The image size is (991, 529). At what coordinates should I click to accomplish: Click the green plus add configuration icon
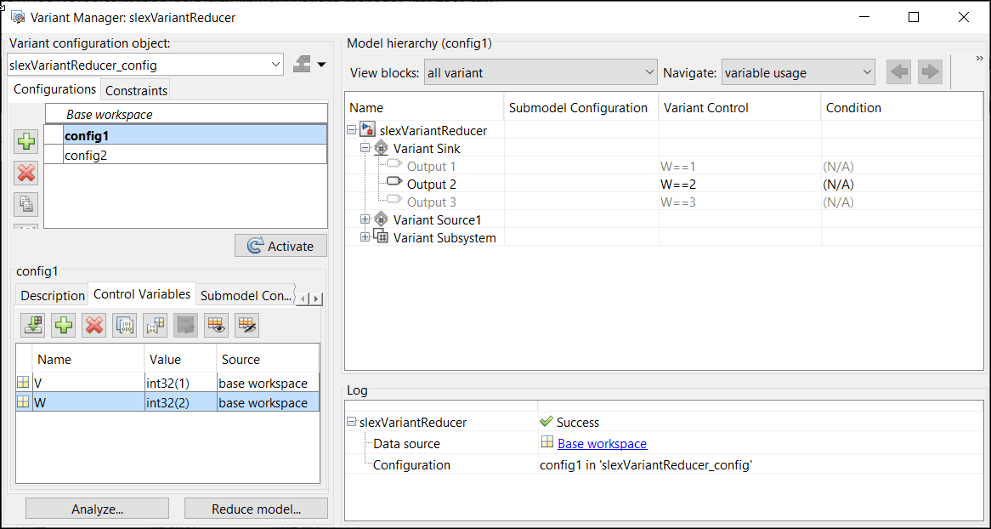[26, 142]
